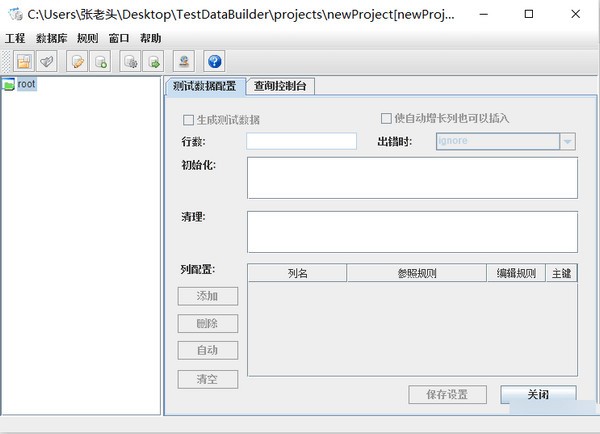This screenshot has height=434, width=600.
Task: Open help via blue question mark icon
Action: point(214,61)
